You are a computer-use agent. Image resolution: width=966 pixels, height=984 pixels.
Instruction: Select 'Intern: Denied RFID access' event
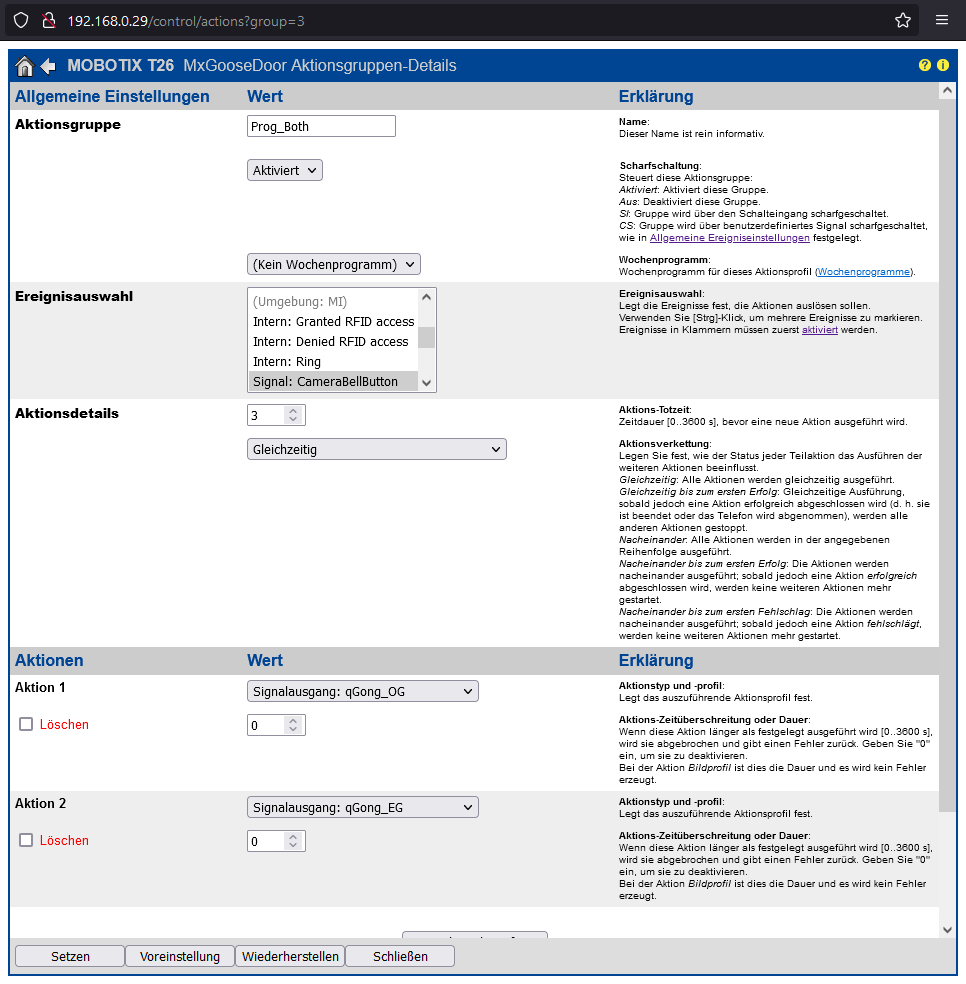pyautogui.click(x=333, y=341)
